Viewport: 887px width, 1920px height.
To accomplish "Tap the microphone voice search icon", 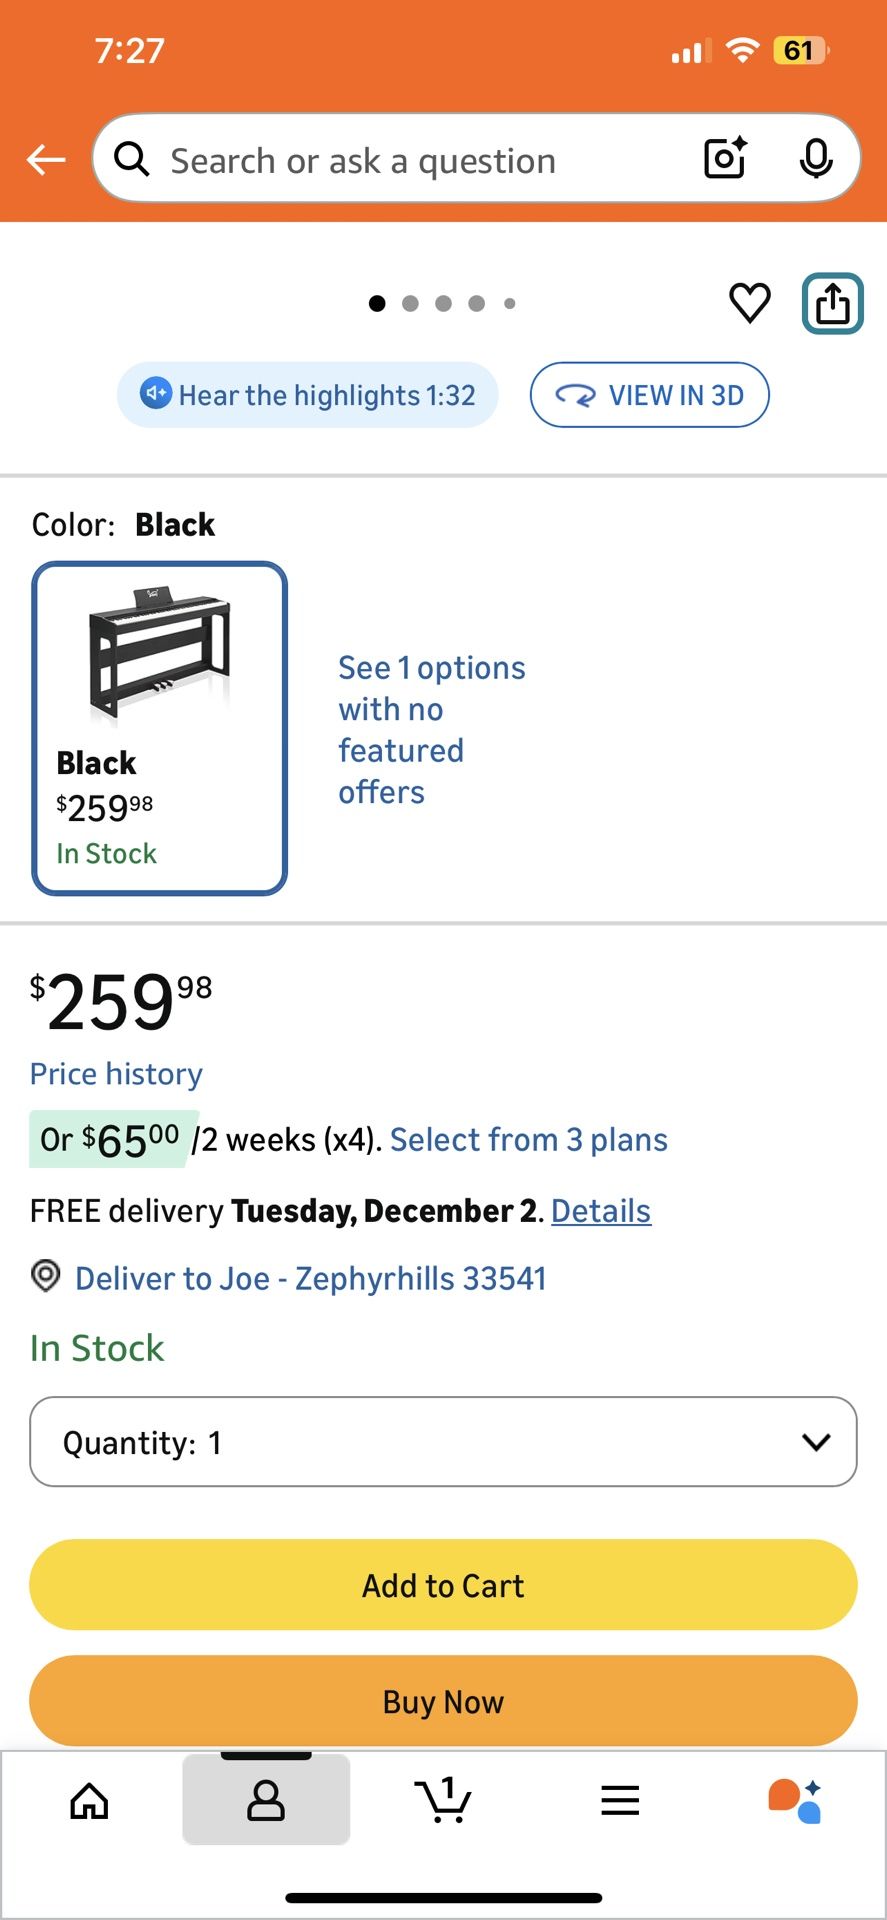I will (816, 158).
